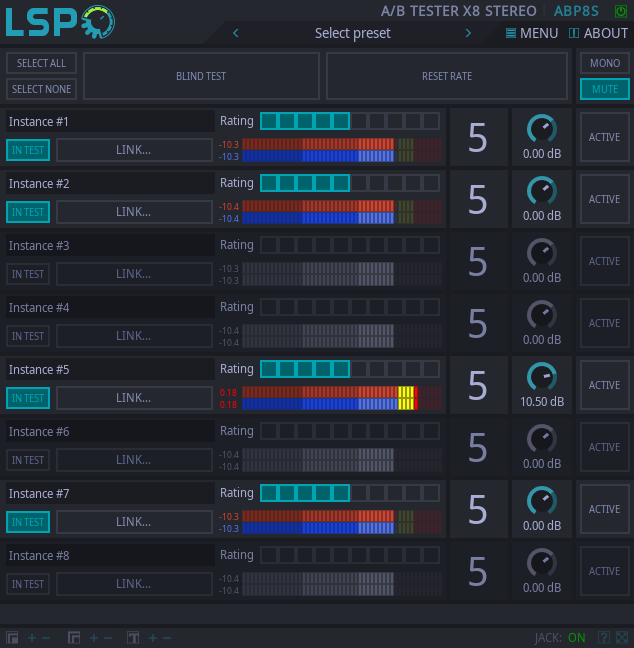
Task: Enable the MONO switch
Action: click(x=604, y=63)
